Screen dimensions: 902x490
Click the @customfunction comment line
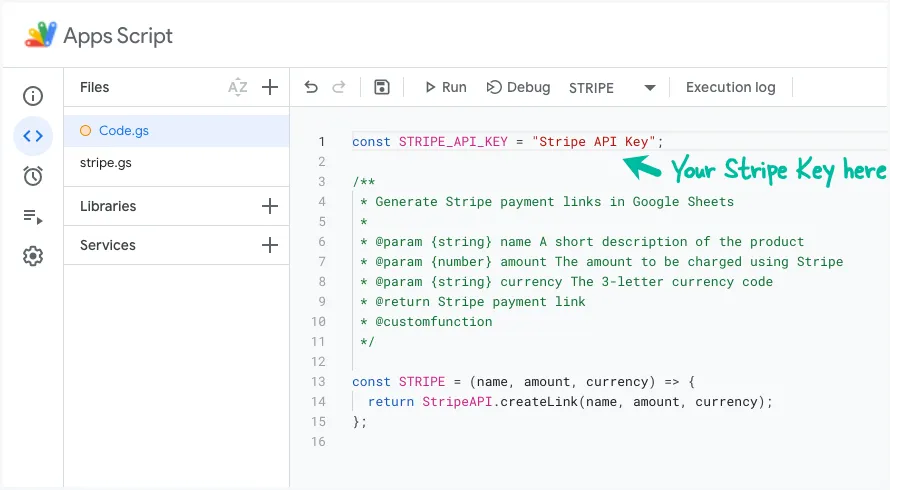(x=426, y=321)
